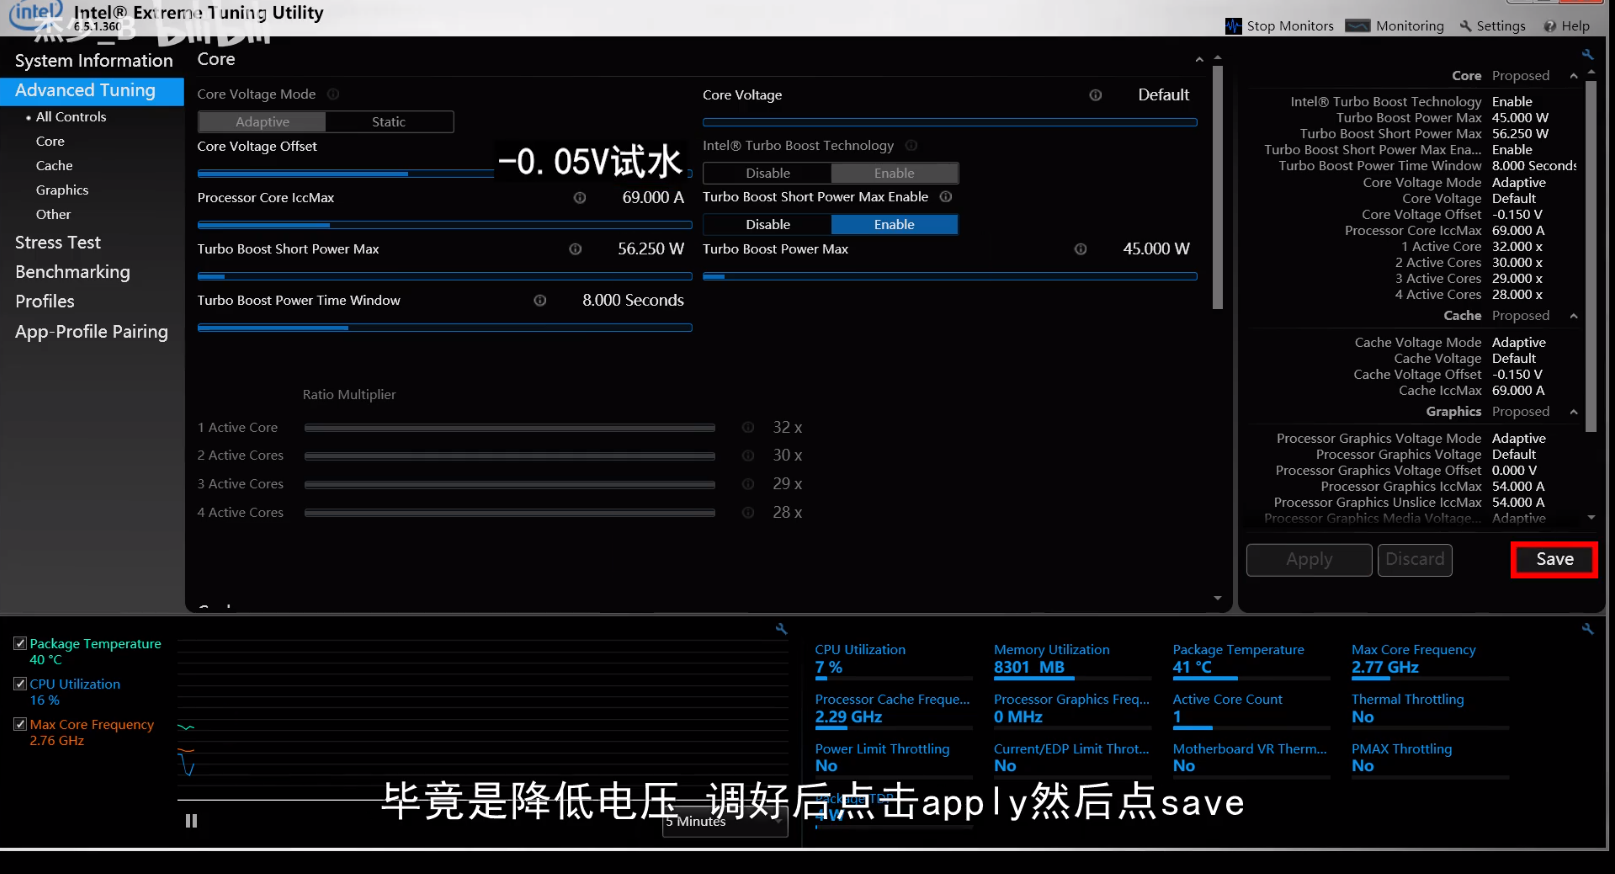The image size is (1615, 874).
Task: Click info icon for Turbo Boost Short Power Max Enable
Action: pos(945,197)
